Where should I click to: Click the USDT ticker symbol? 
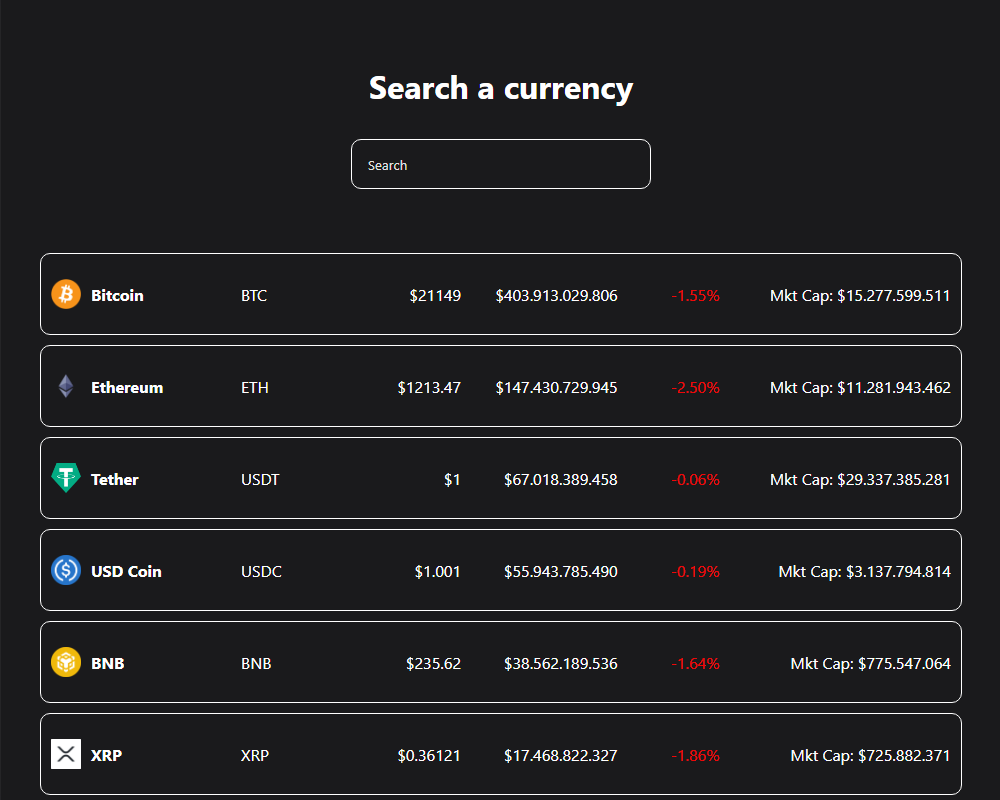click(x=260, y=479)
